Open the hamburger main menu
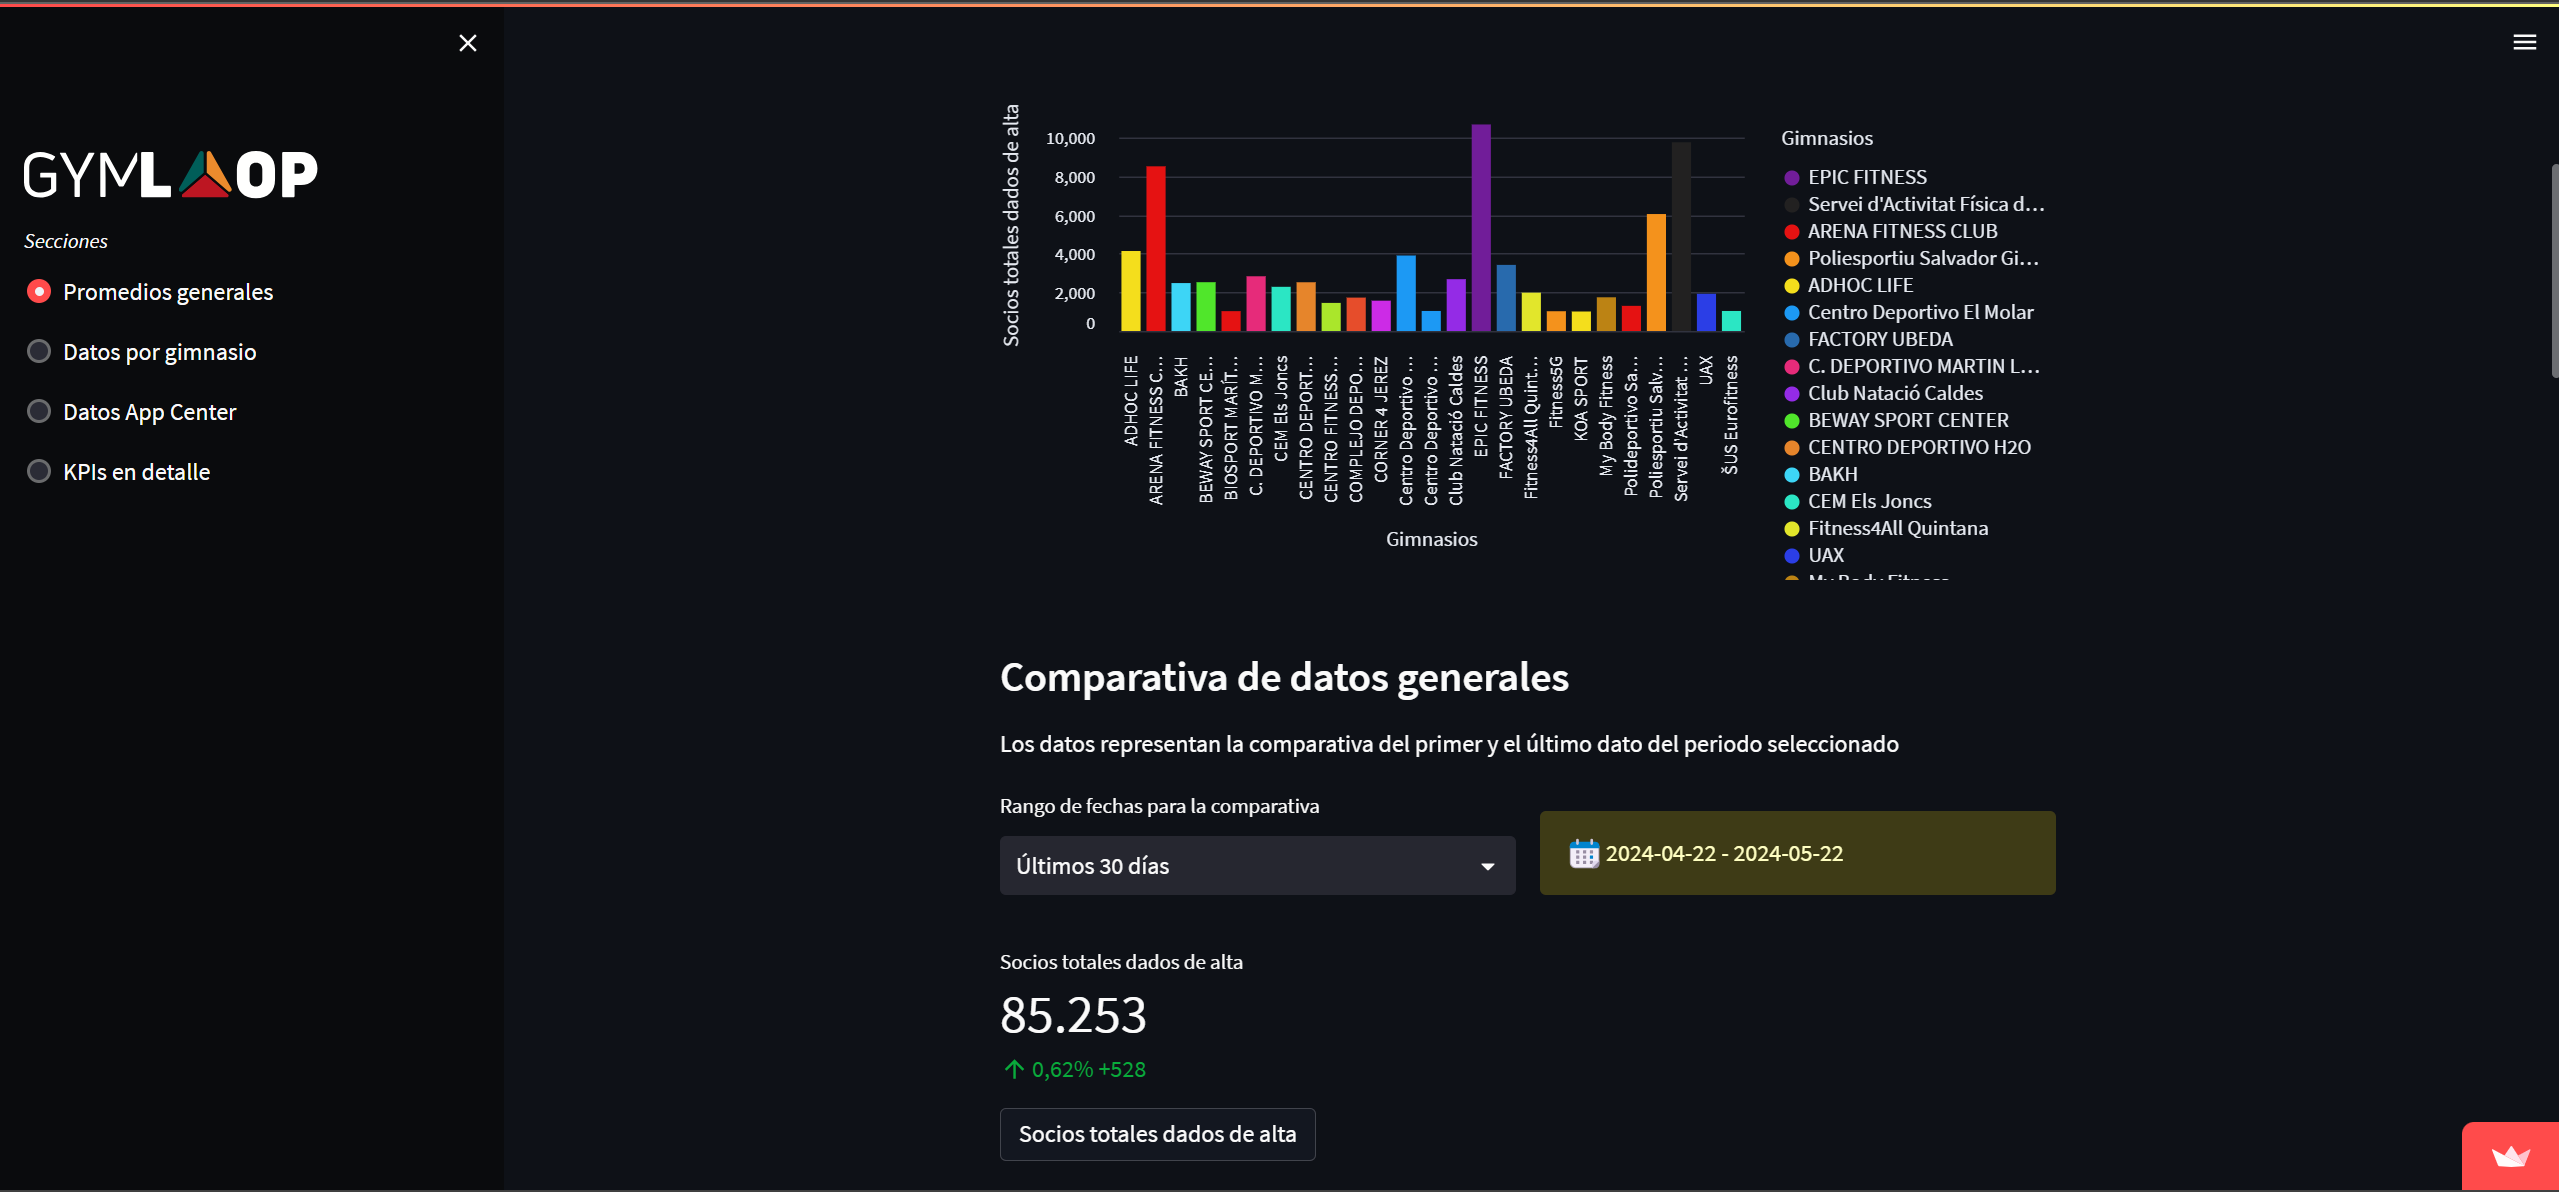2559x1192 pixels. coord(2524,42)
